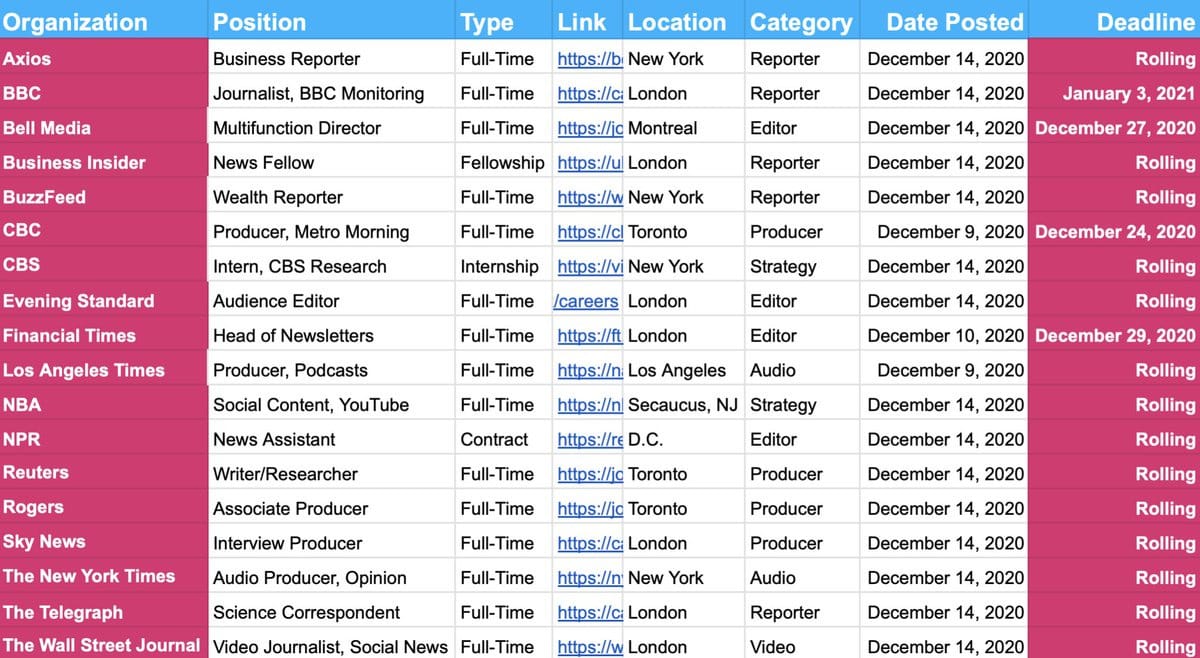Open the CBS Research intern link
Viewport: 1200px width, 658px height.
click(x=589, y=267)
